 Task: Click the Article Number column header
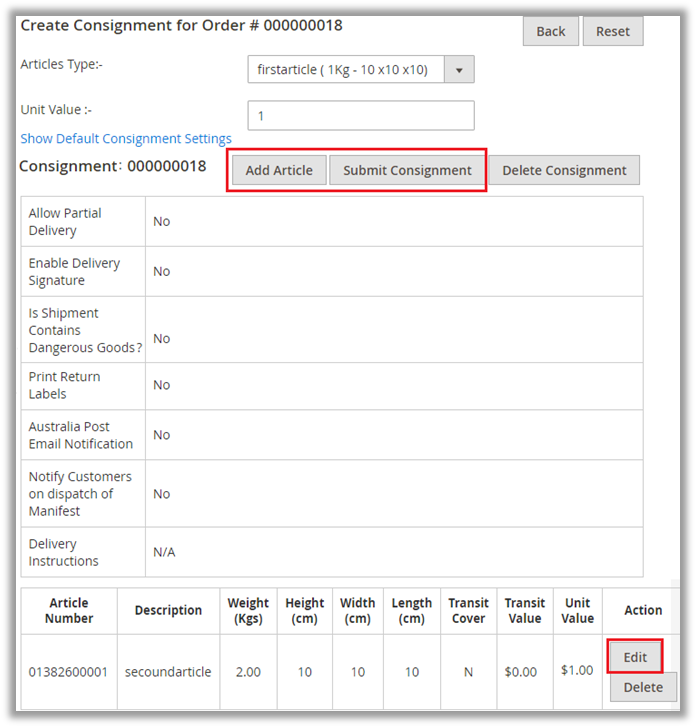tap(68, 610)
